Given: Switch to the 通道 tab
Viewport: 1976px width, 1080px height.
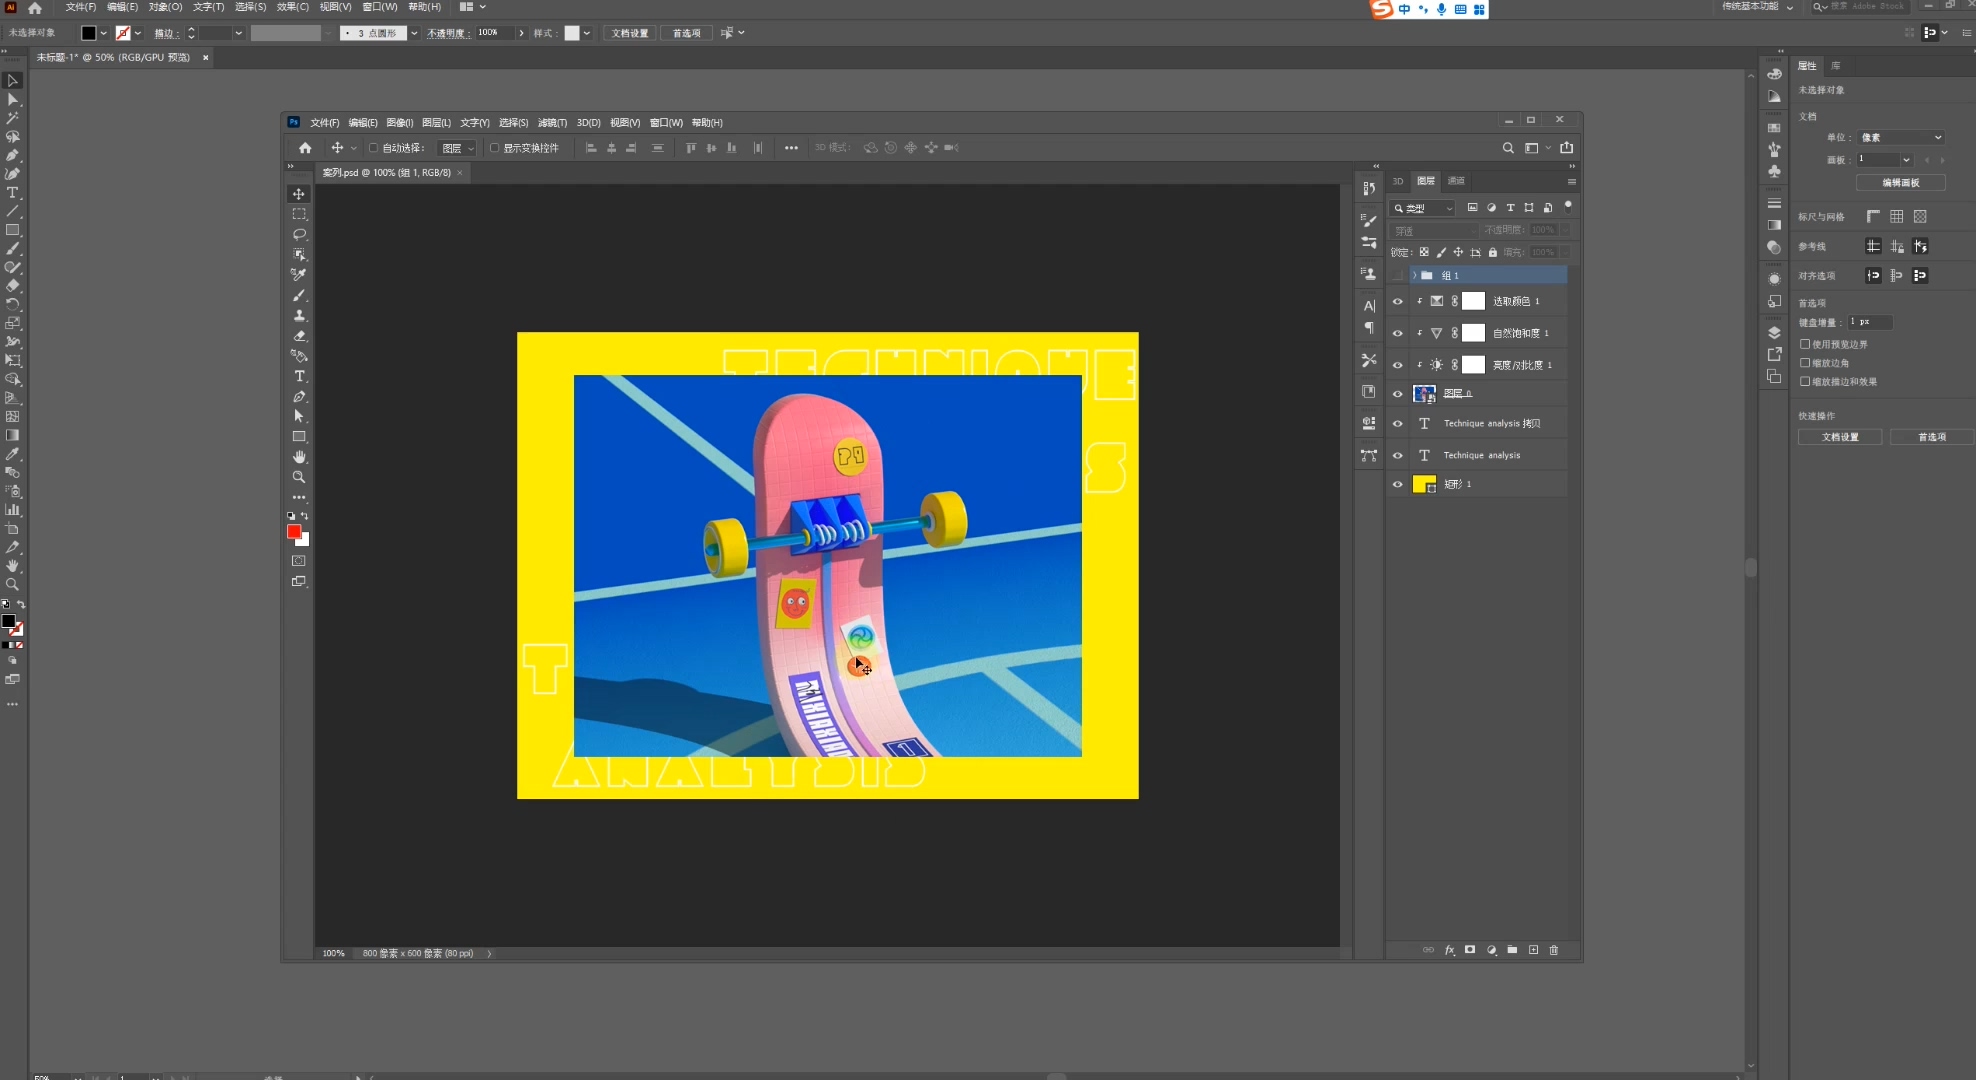Looking at the screenshot, I should pyautogui.click(x=1456, y=181).
